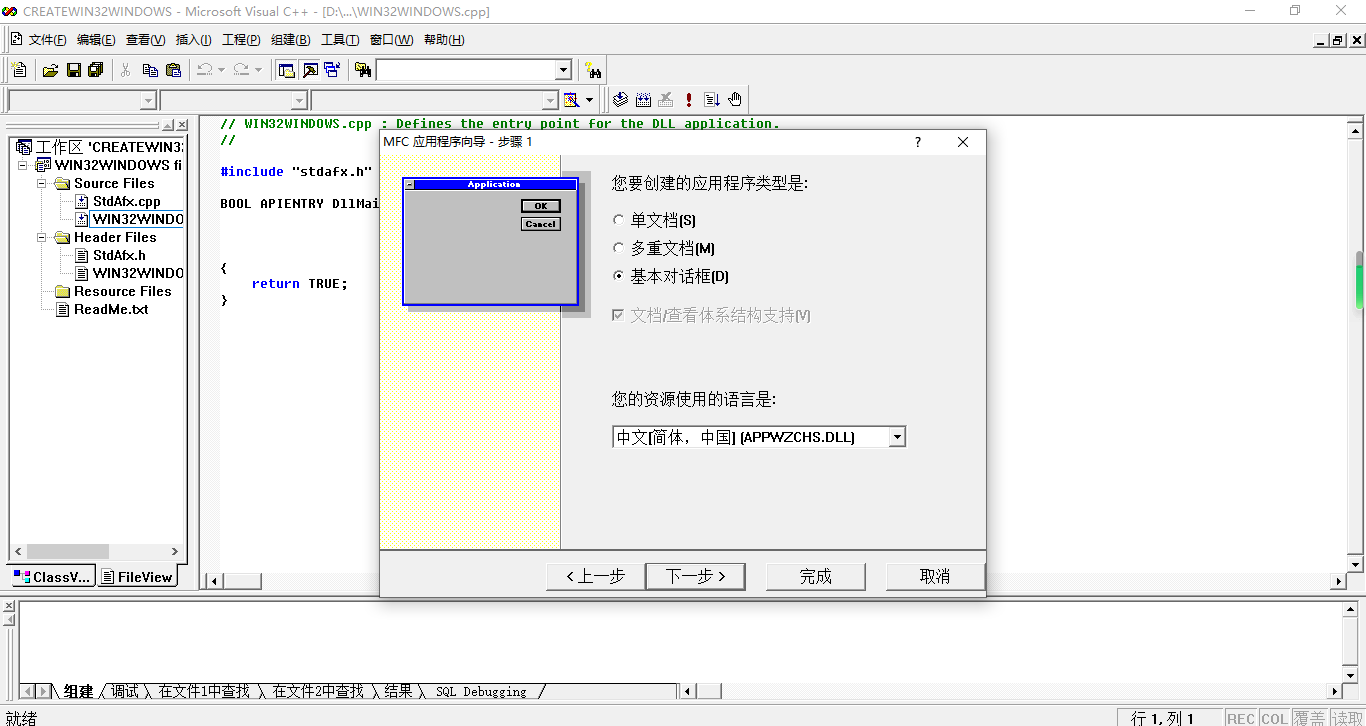The width and height of the screenshot is (1366, 726).
Task: Click the Find in Files icon
Action: click(363, 70)
